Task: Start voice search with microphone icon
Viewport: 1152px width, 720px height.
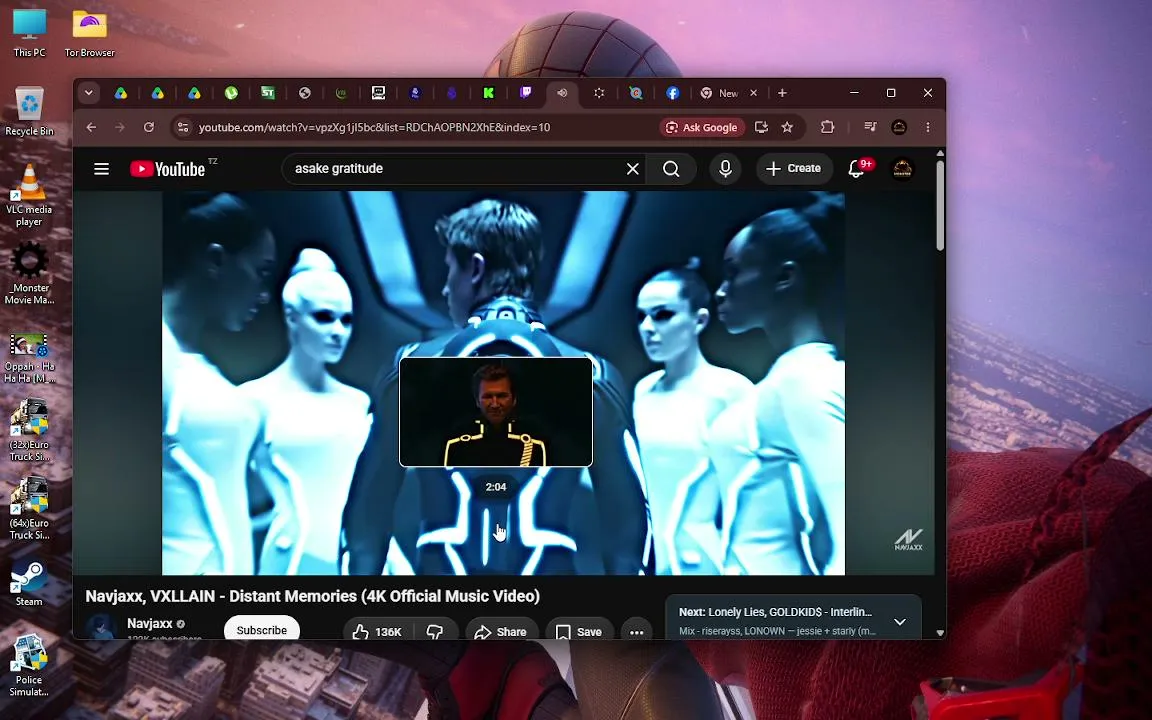Action: coord(725,169)
